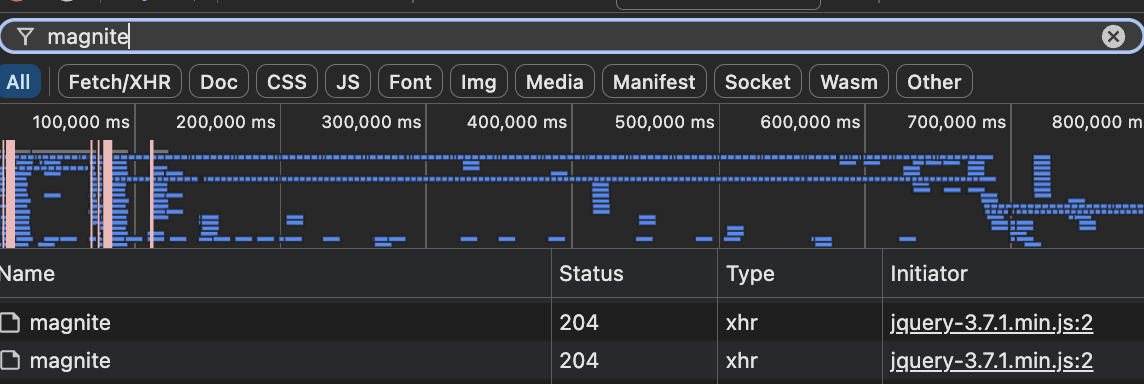The image size is (1144, 384).
Task: Click the 400,000 ms timeline marker
Action: click(517, 122)
